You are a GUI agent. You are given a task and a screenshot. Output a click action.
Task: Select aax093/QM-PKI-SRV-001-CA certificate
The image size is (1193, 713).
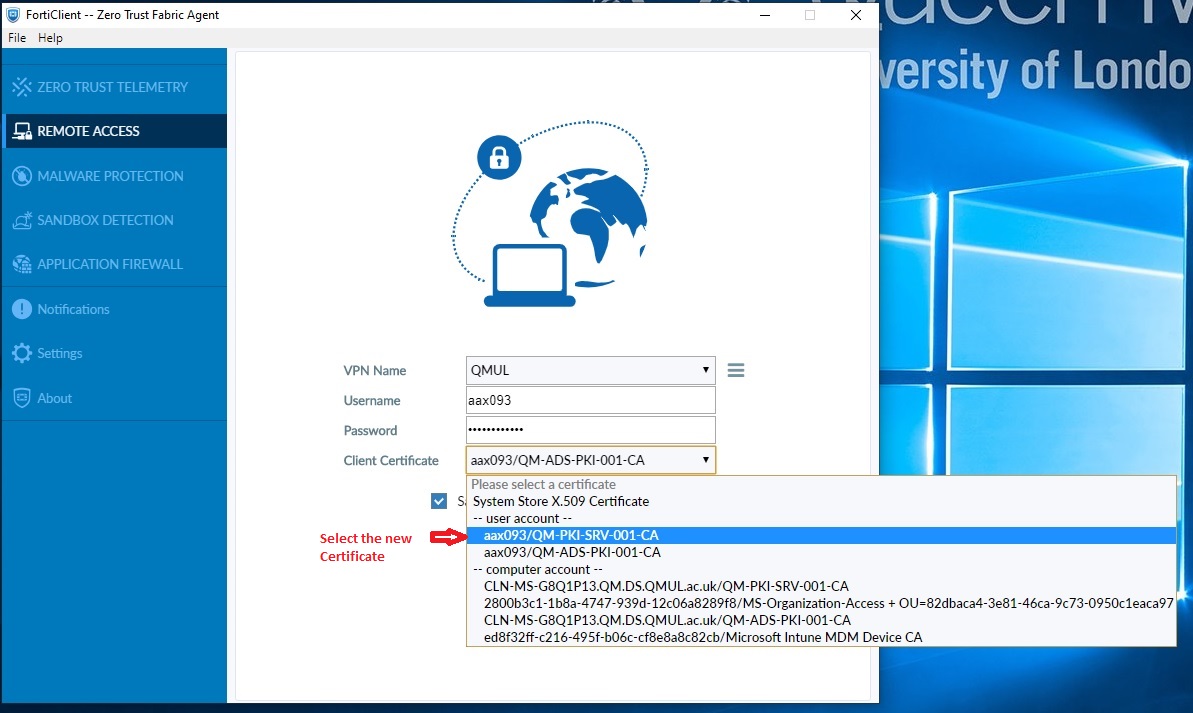click(x=571, y=535)
